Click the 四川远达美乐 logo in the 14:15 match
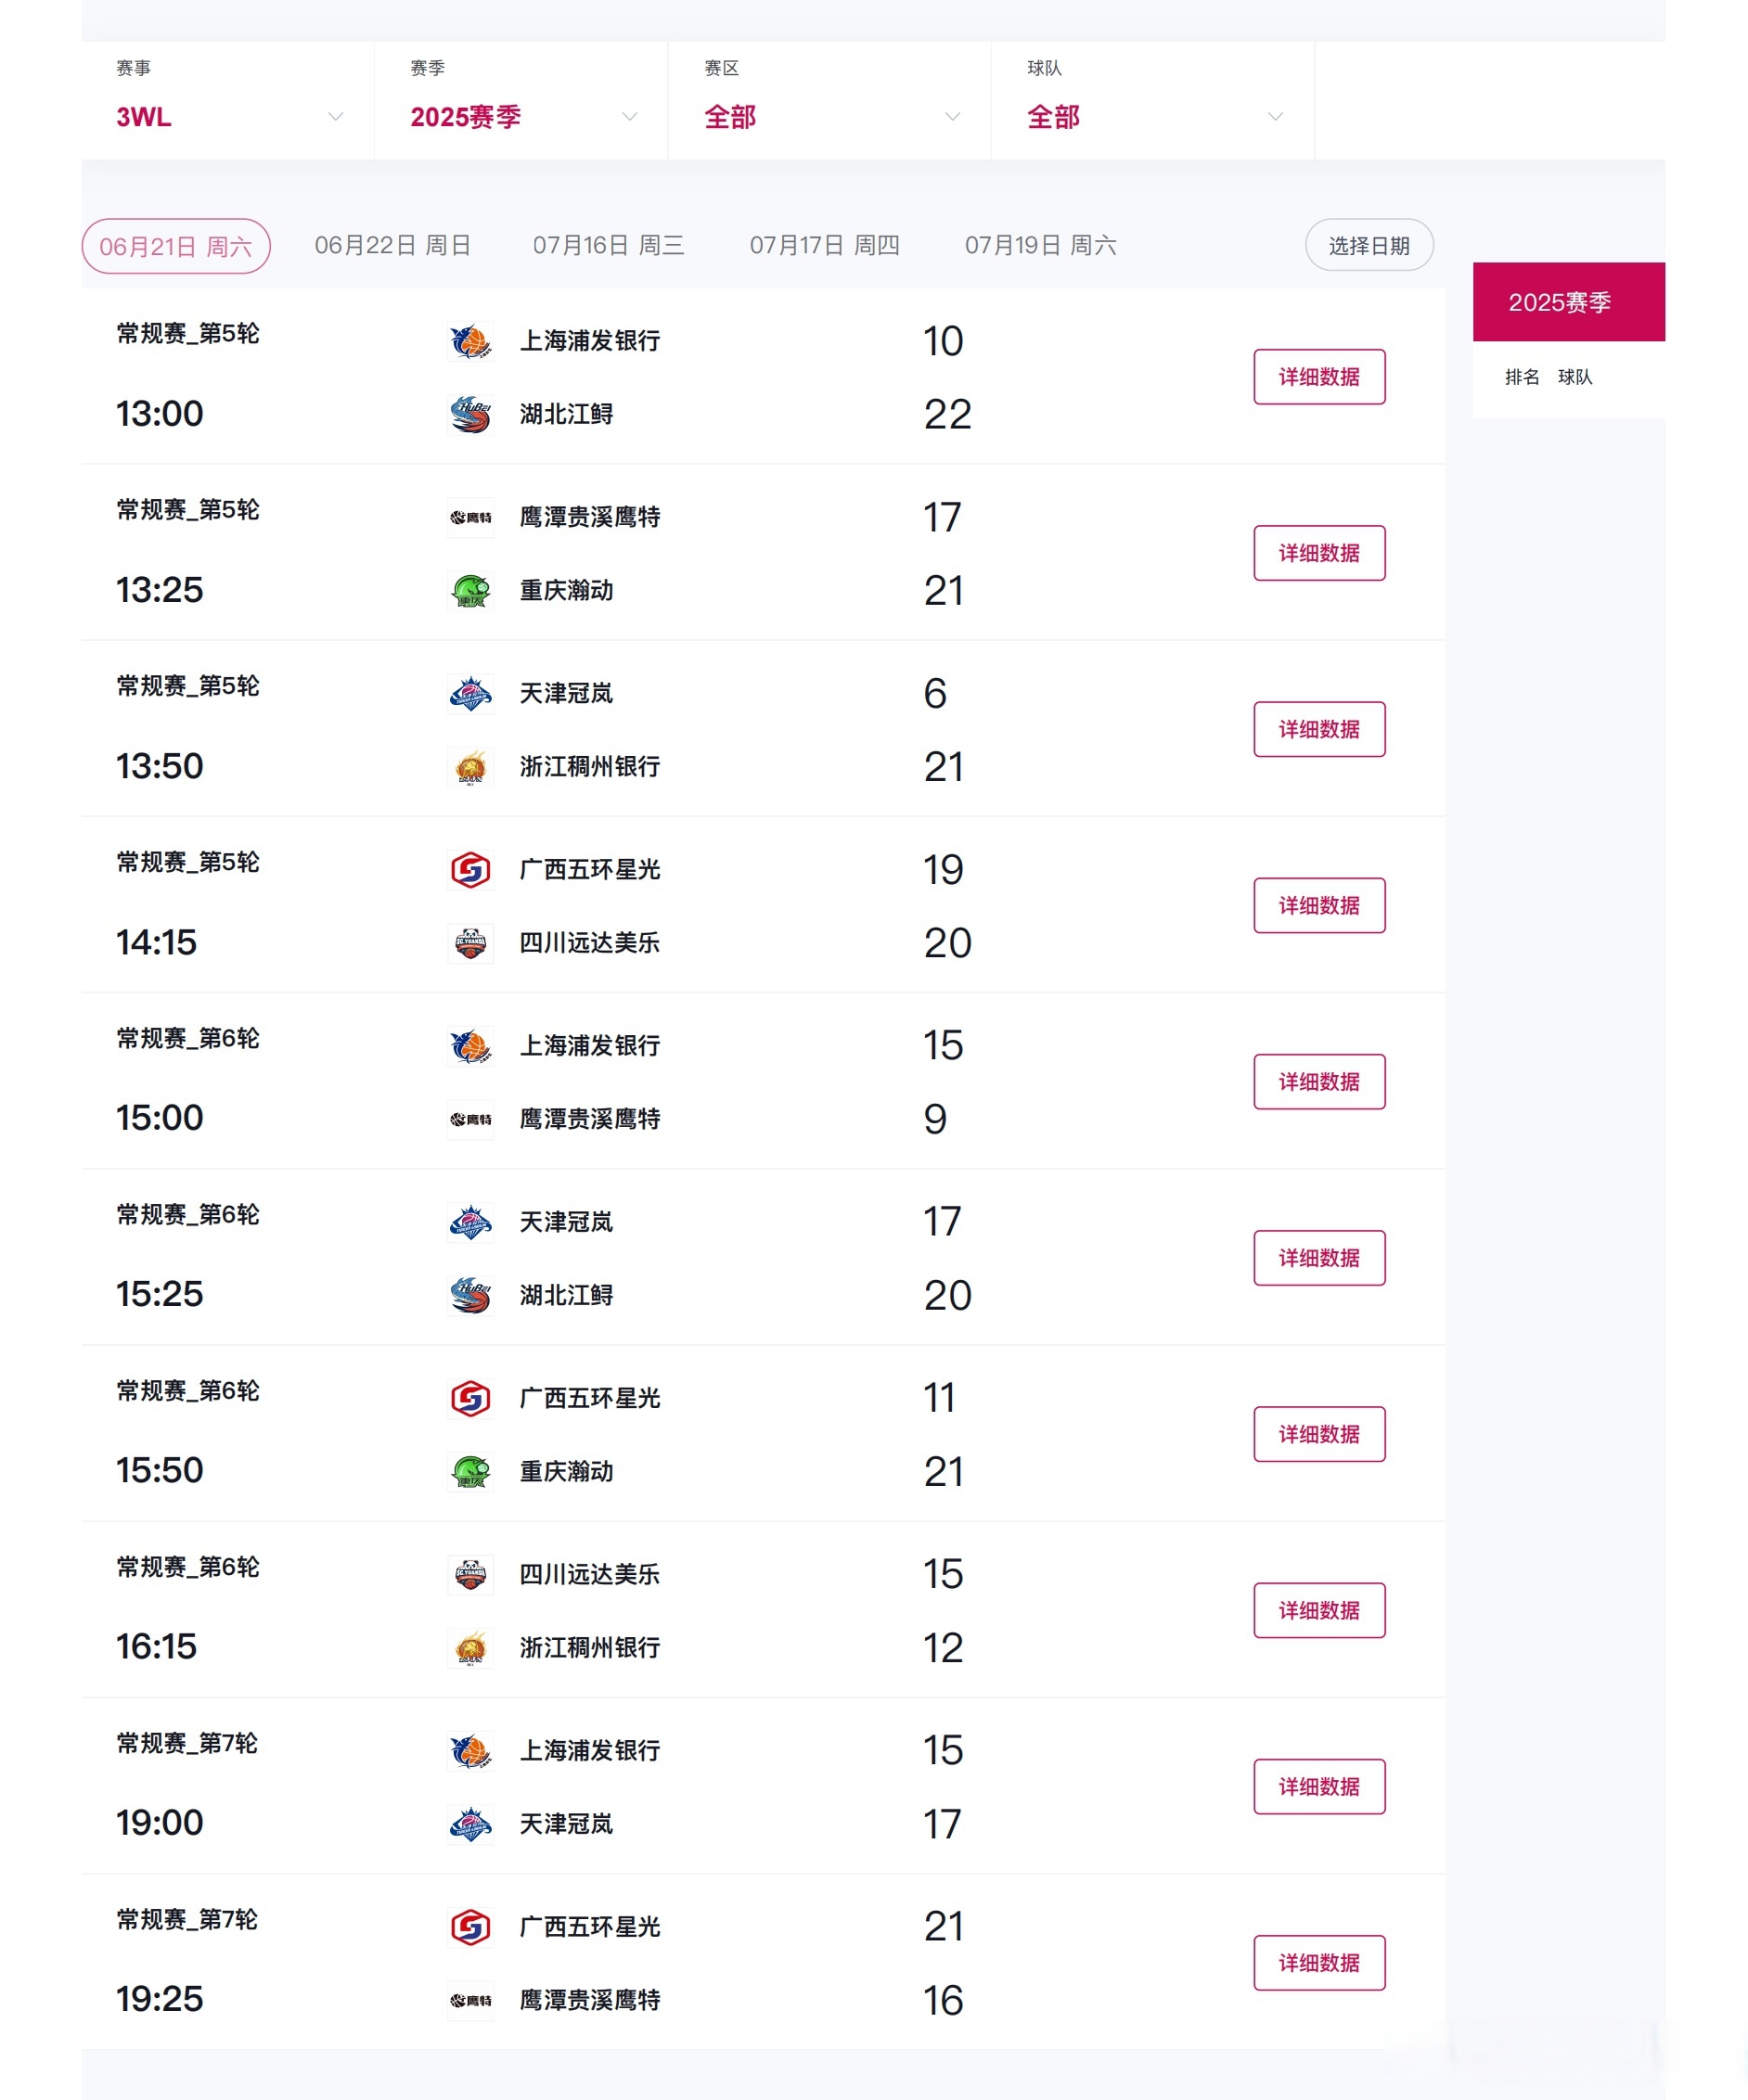Viewport: 1748px width, 2100px height. (x=470, y=943)
